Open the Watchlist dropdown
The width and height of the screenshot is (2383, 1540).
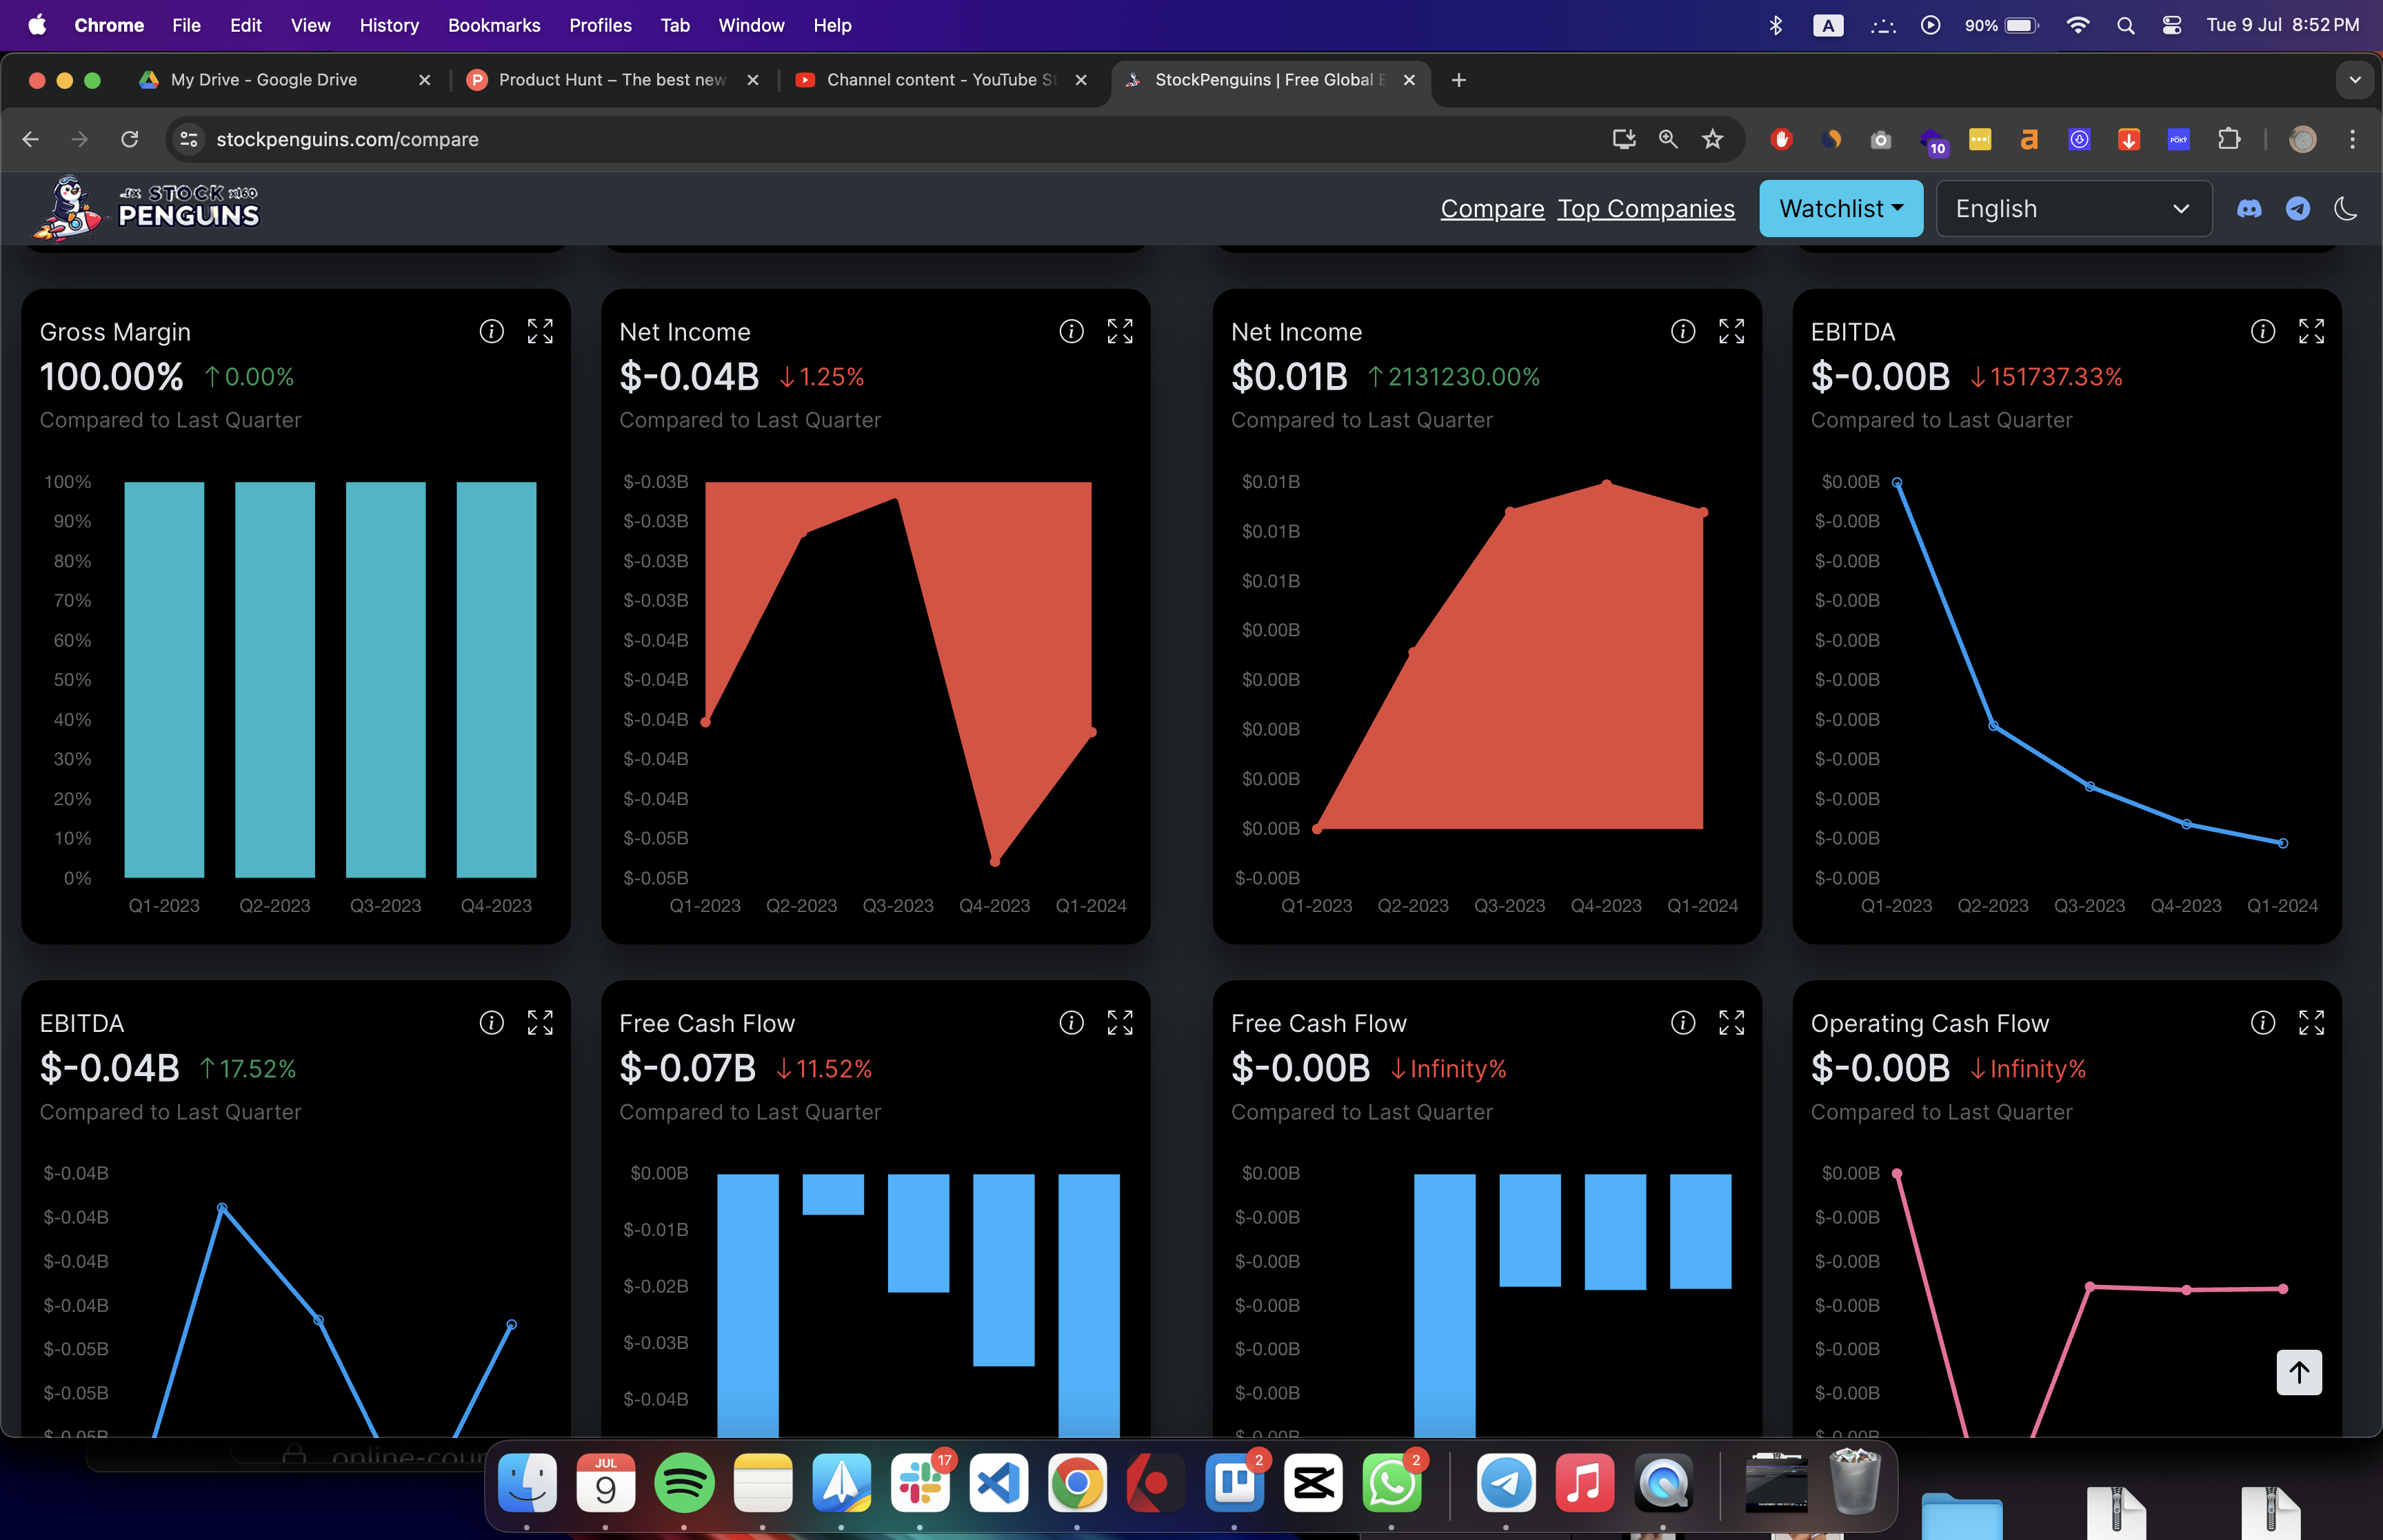(x=1841, y=209)
